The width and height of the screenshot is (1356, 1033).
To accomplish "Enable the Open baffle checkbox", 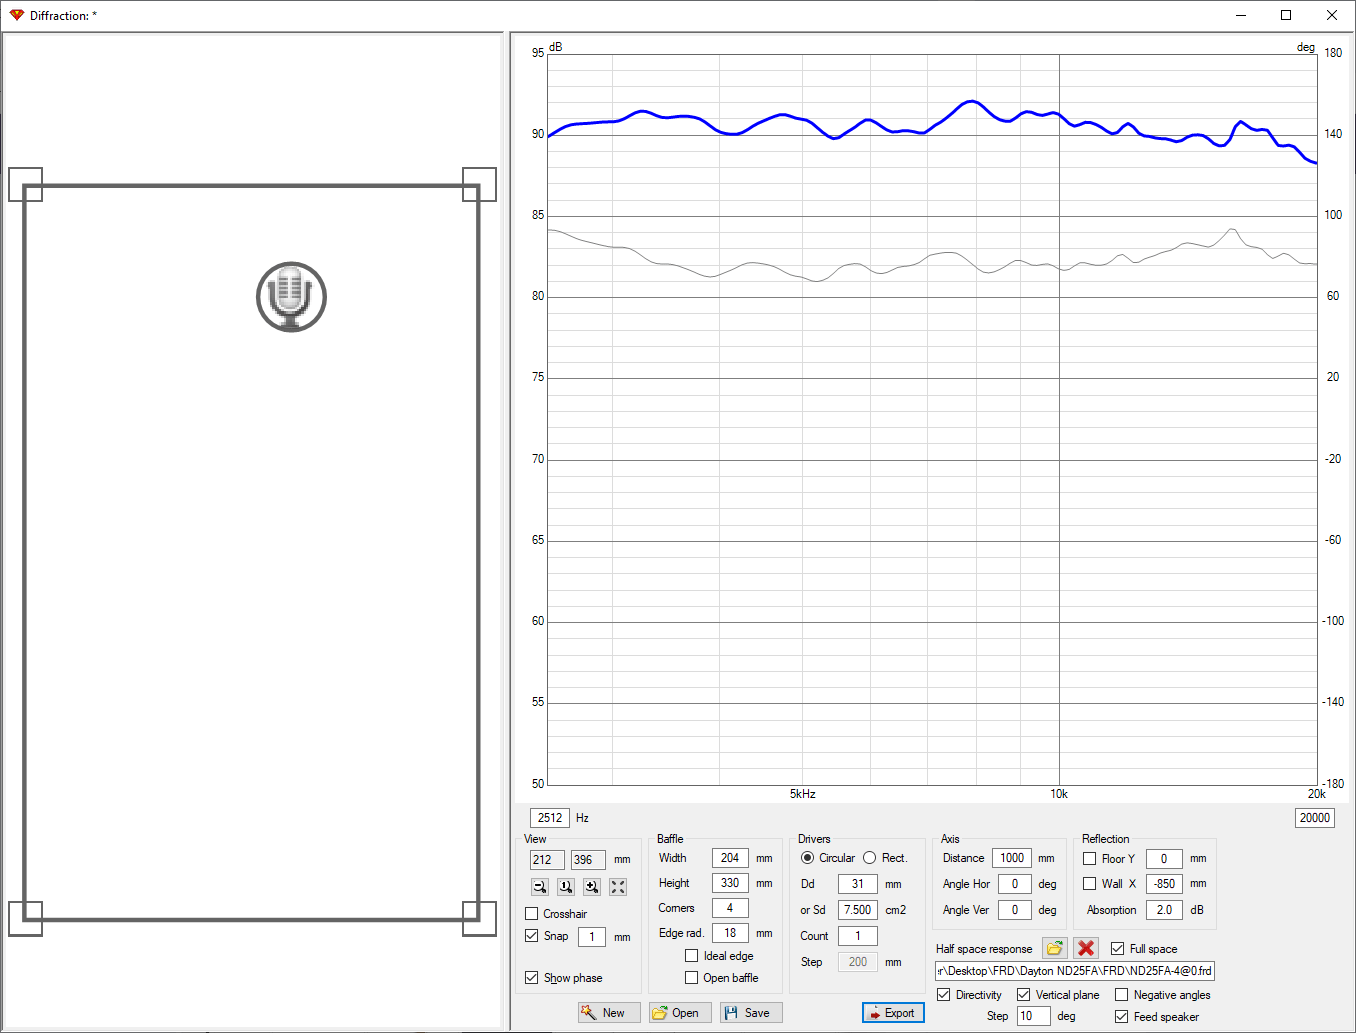I will pyautogui.click(x=691, y=978).
